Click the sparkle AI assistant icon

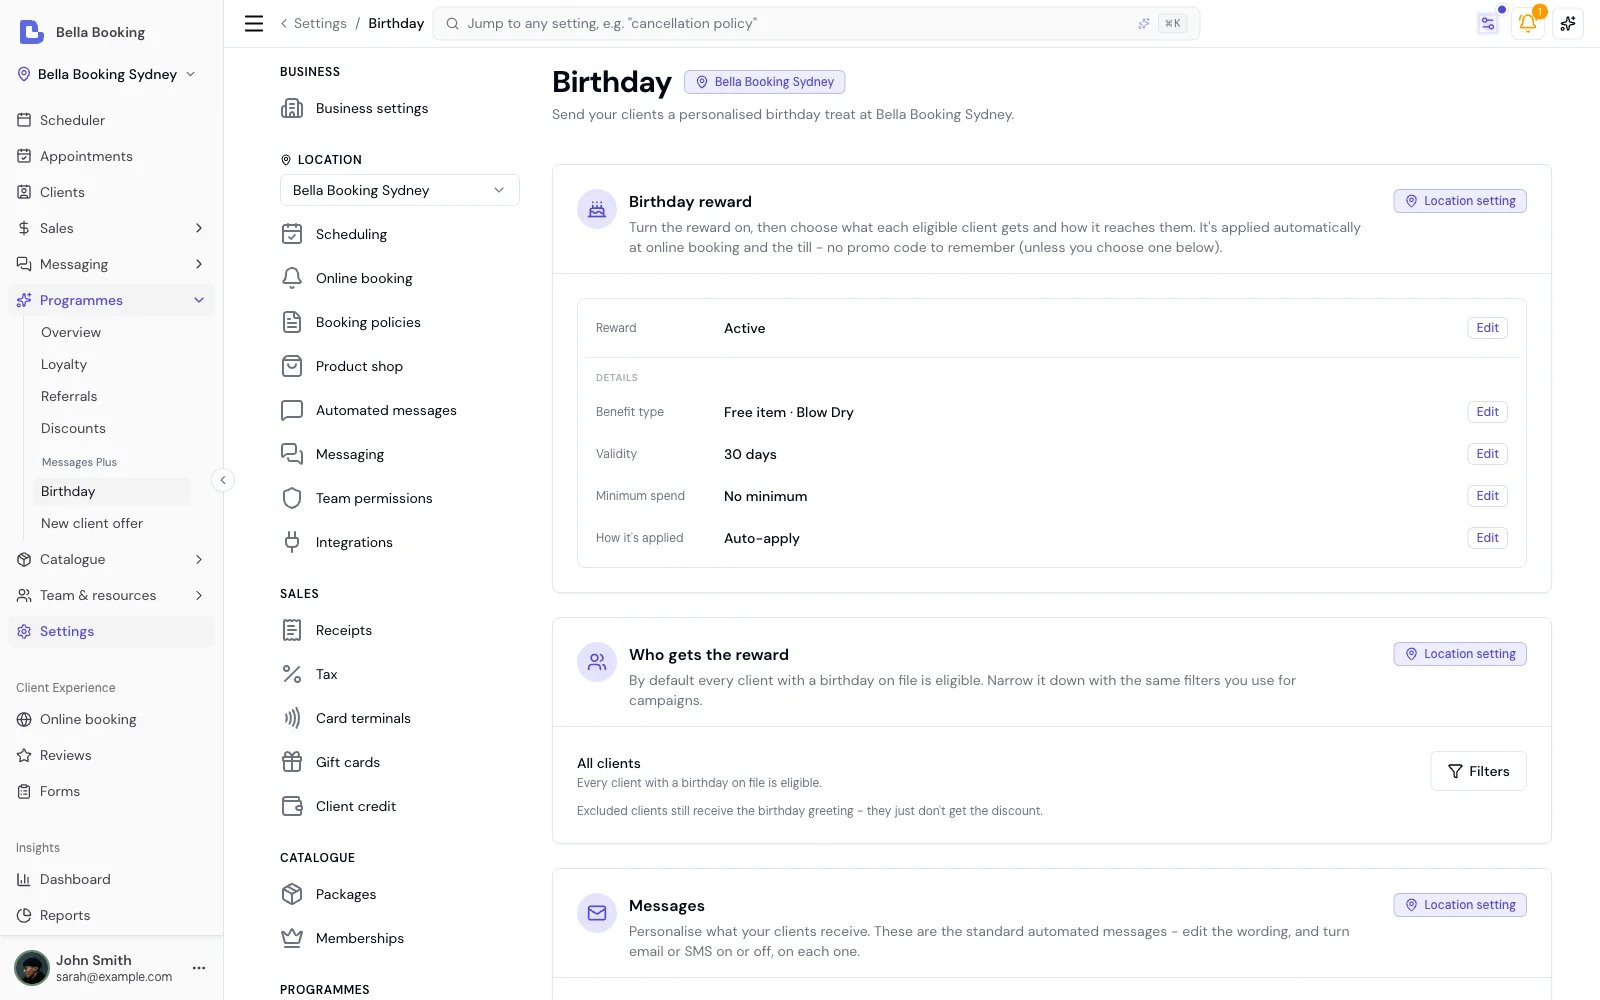(x=1568, y=23)
